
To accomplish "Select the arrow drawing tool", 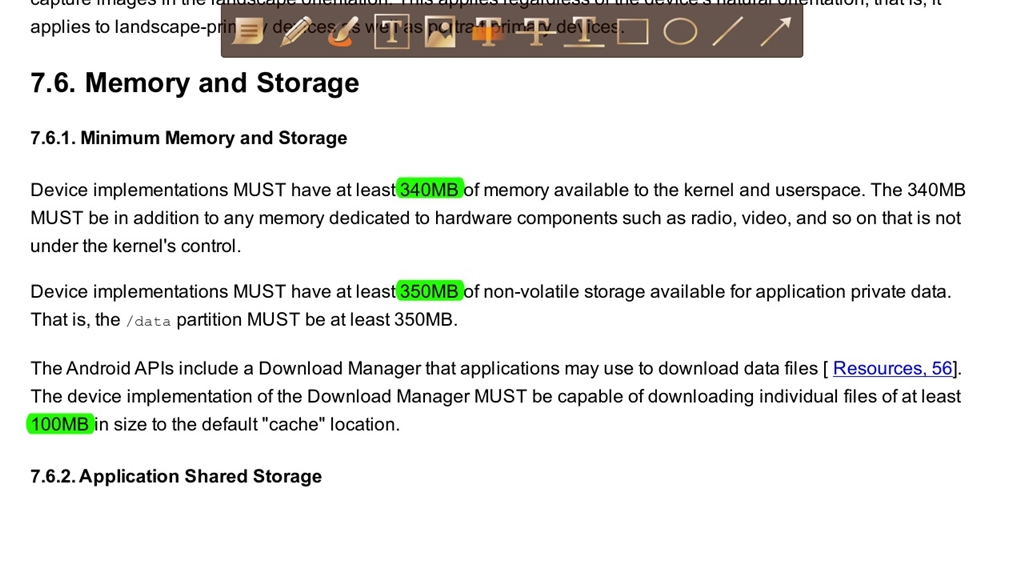I will pyautogui.click(x=776, y=31).
